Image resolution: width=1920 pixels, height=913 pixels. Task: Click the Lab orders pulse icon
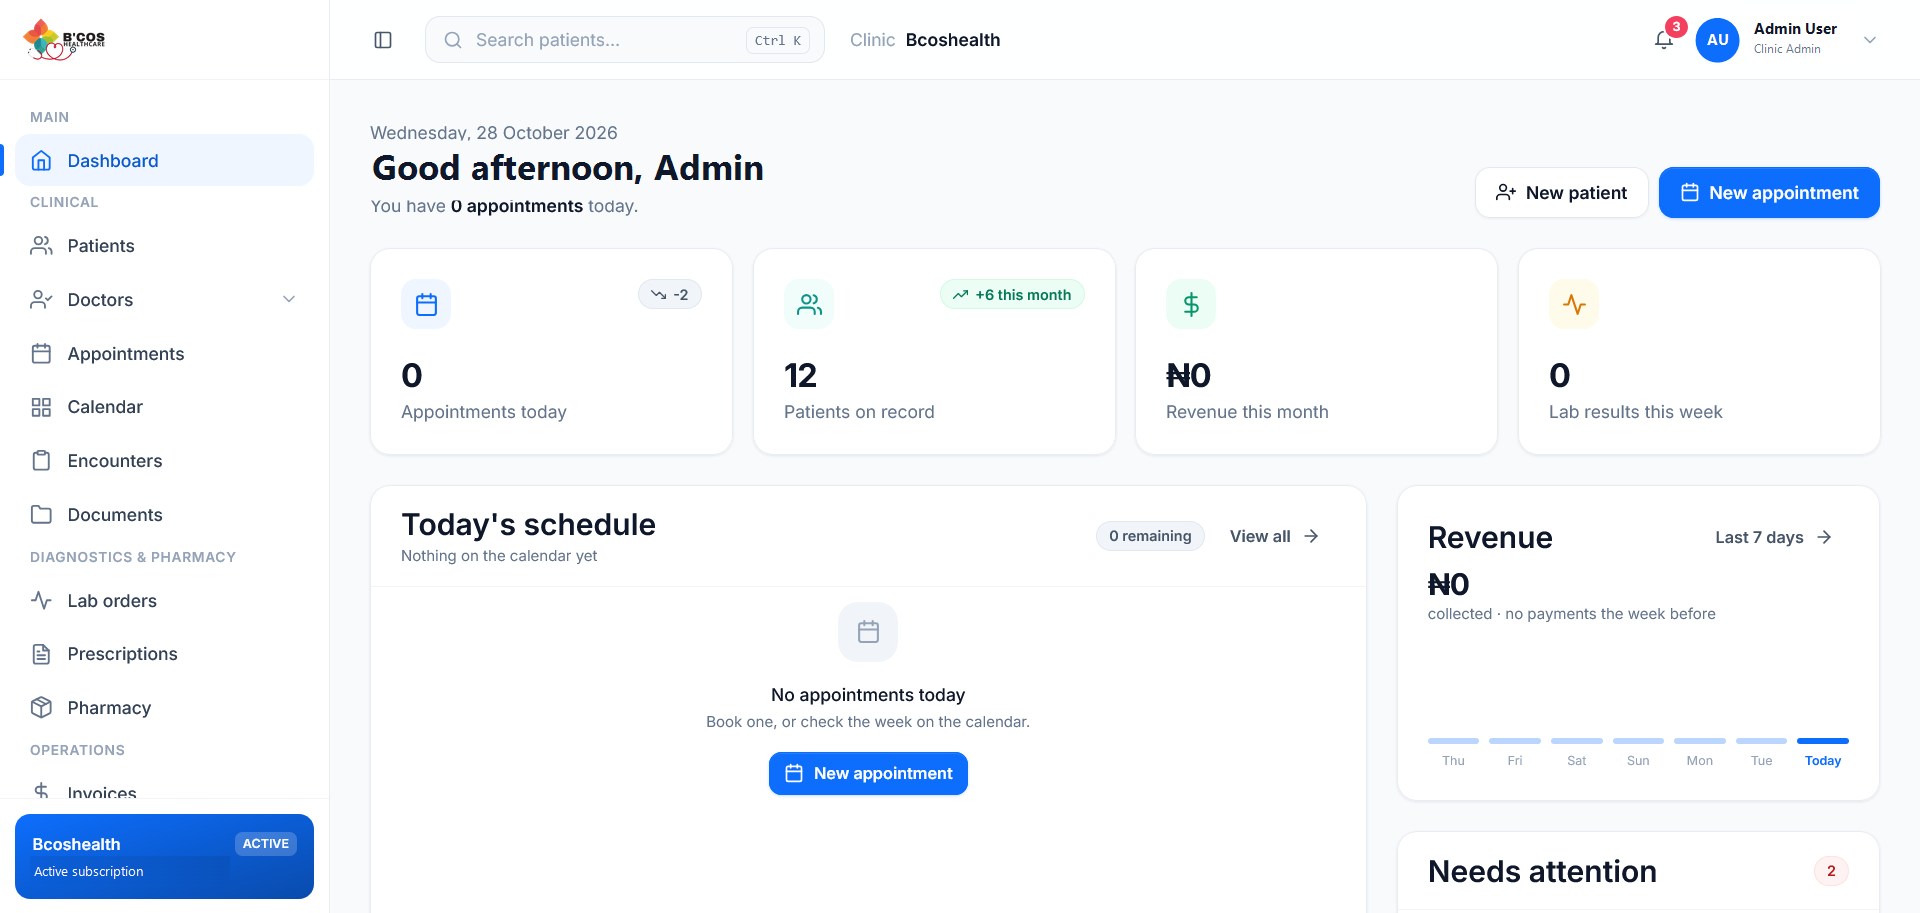point(41,601)
